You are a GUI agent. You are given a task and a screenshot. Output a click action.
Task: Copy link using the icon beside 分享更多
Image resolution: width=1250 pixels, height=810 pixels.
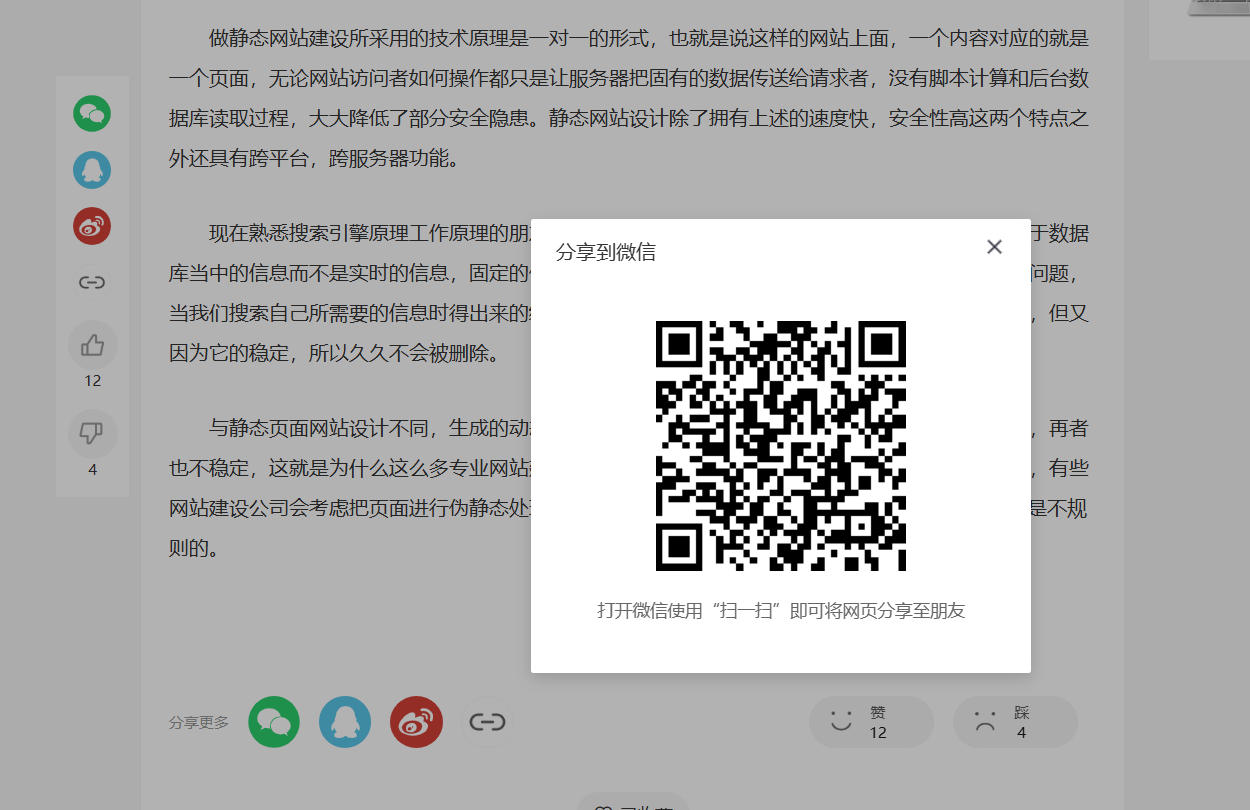tap(487, 722)
